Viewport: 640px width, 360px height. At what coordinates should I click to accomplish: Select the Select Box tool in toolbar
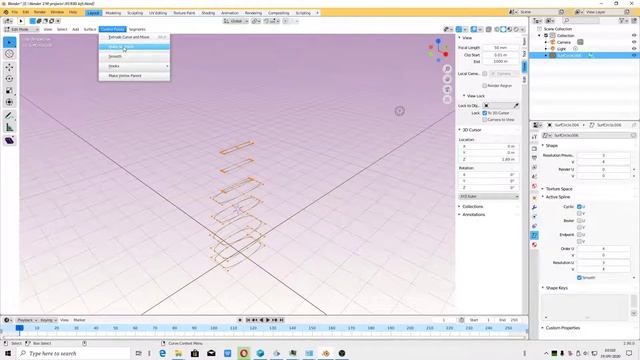pyautogui.click(x=9, y=42)
